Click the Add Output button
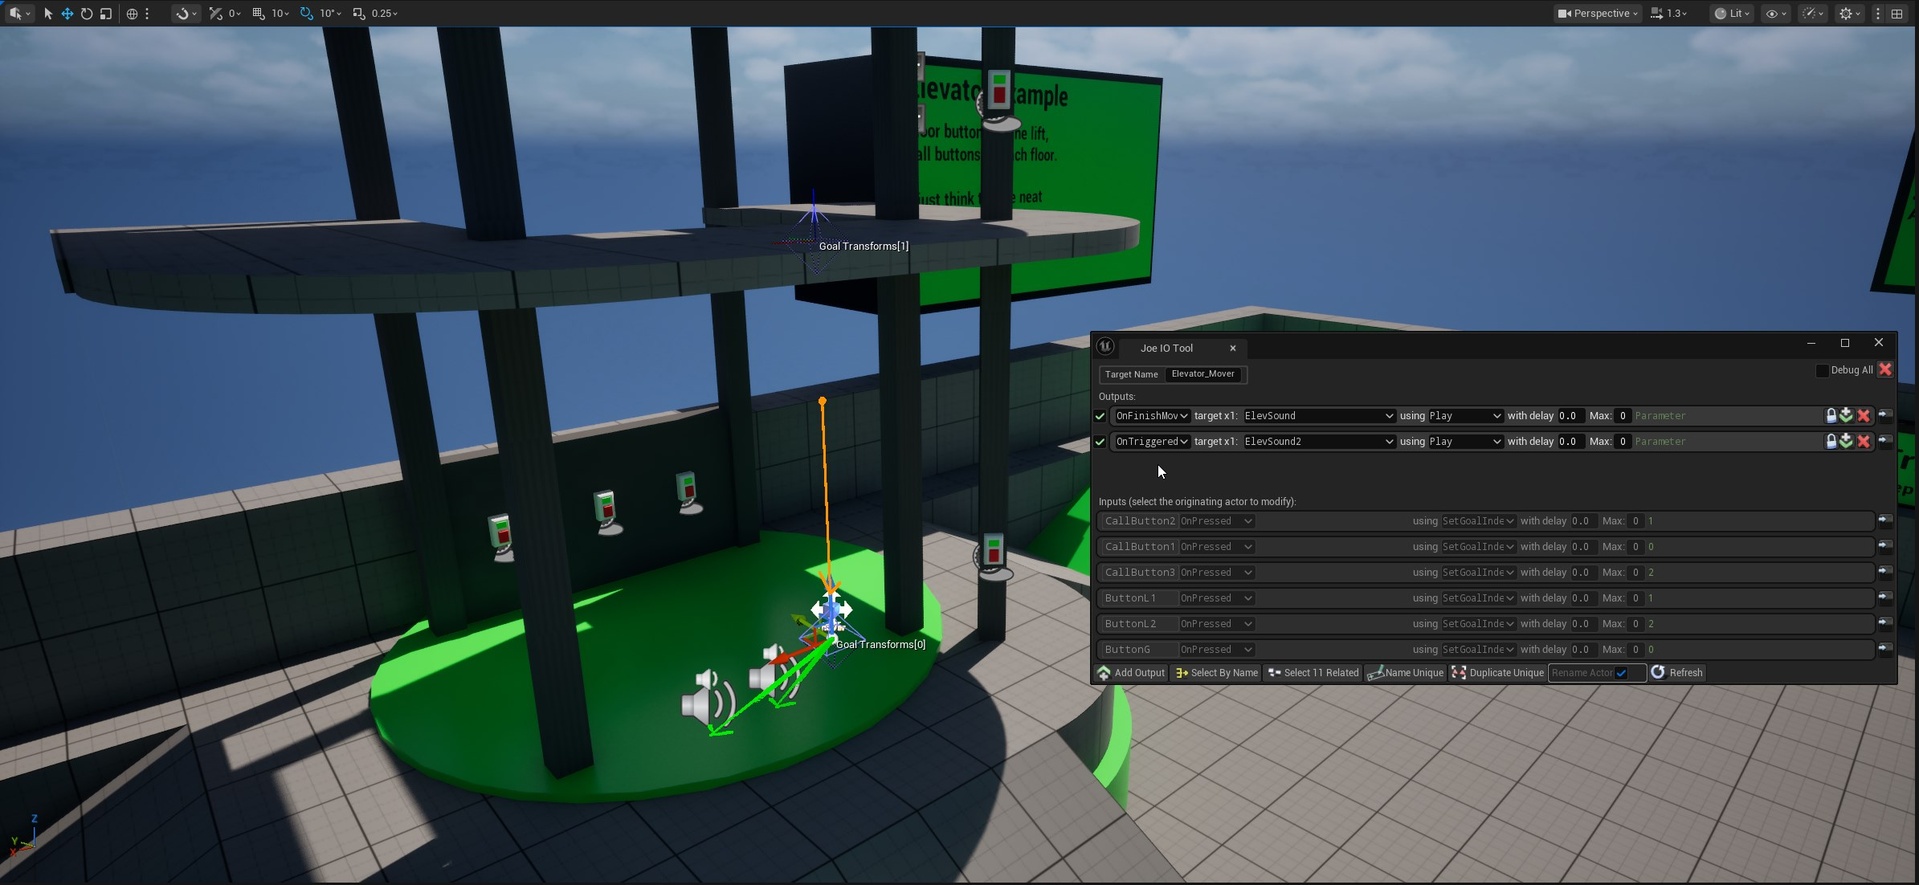Screen dimensions: 1919x885 pos(1131,673)
